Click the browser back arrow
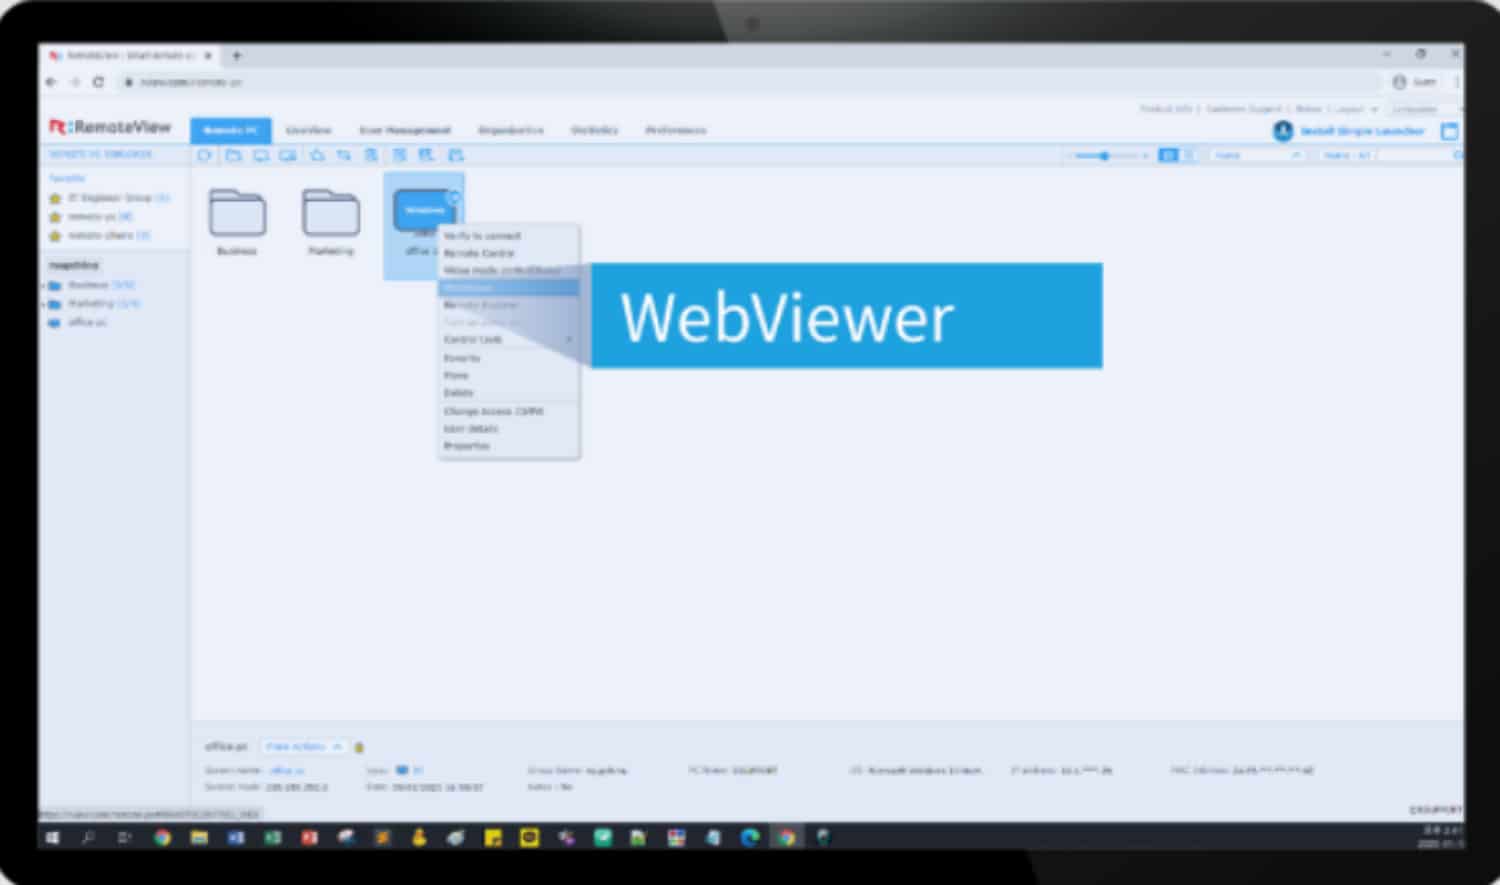This screenshot has width=1500, height=885. pyautogui.click(x=52, y=82)
